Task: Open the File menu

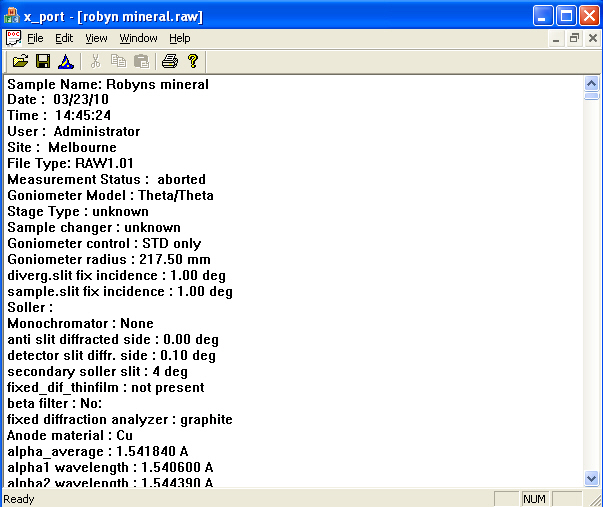Action: (35, 38)
